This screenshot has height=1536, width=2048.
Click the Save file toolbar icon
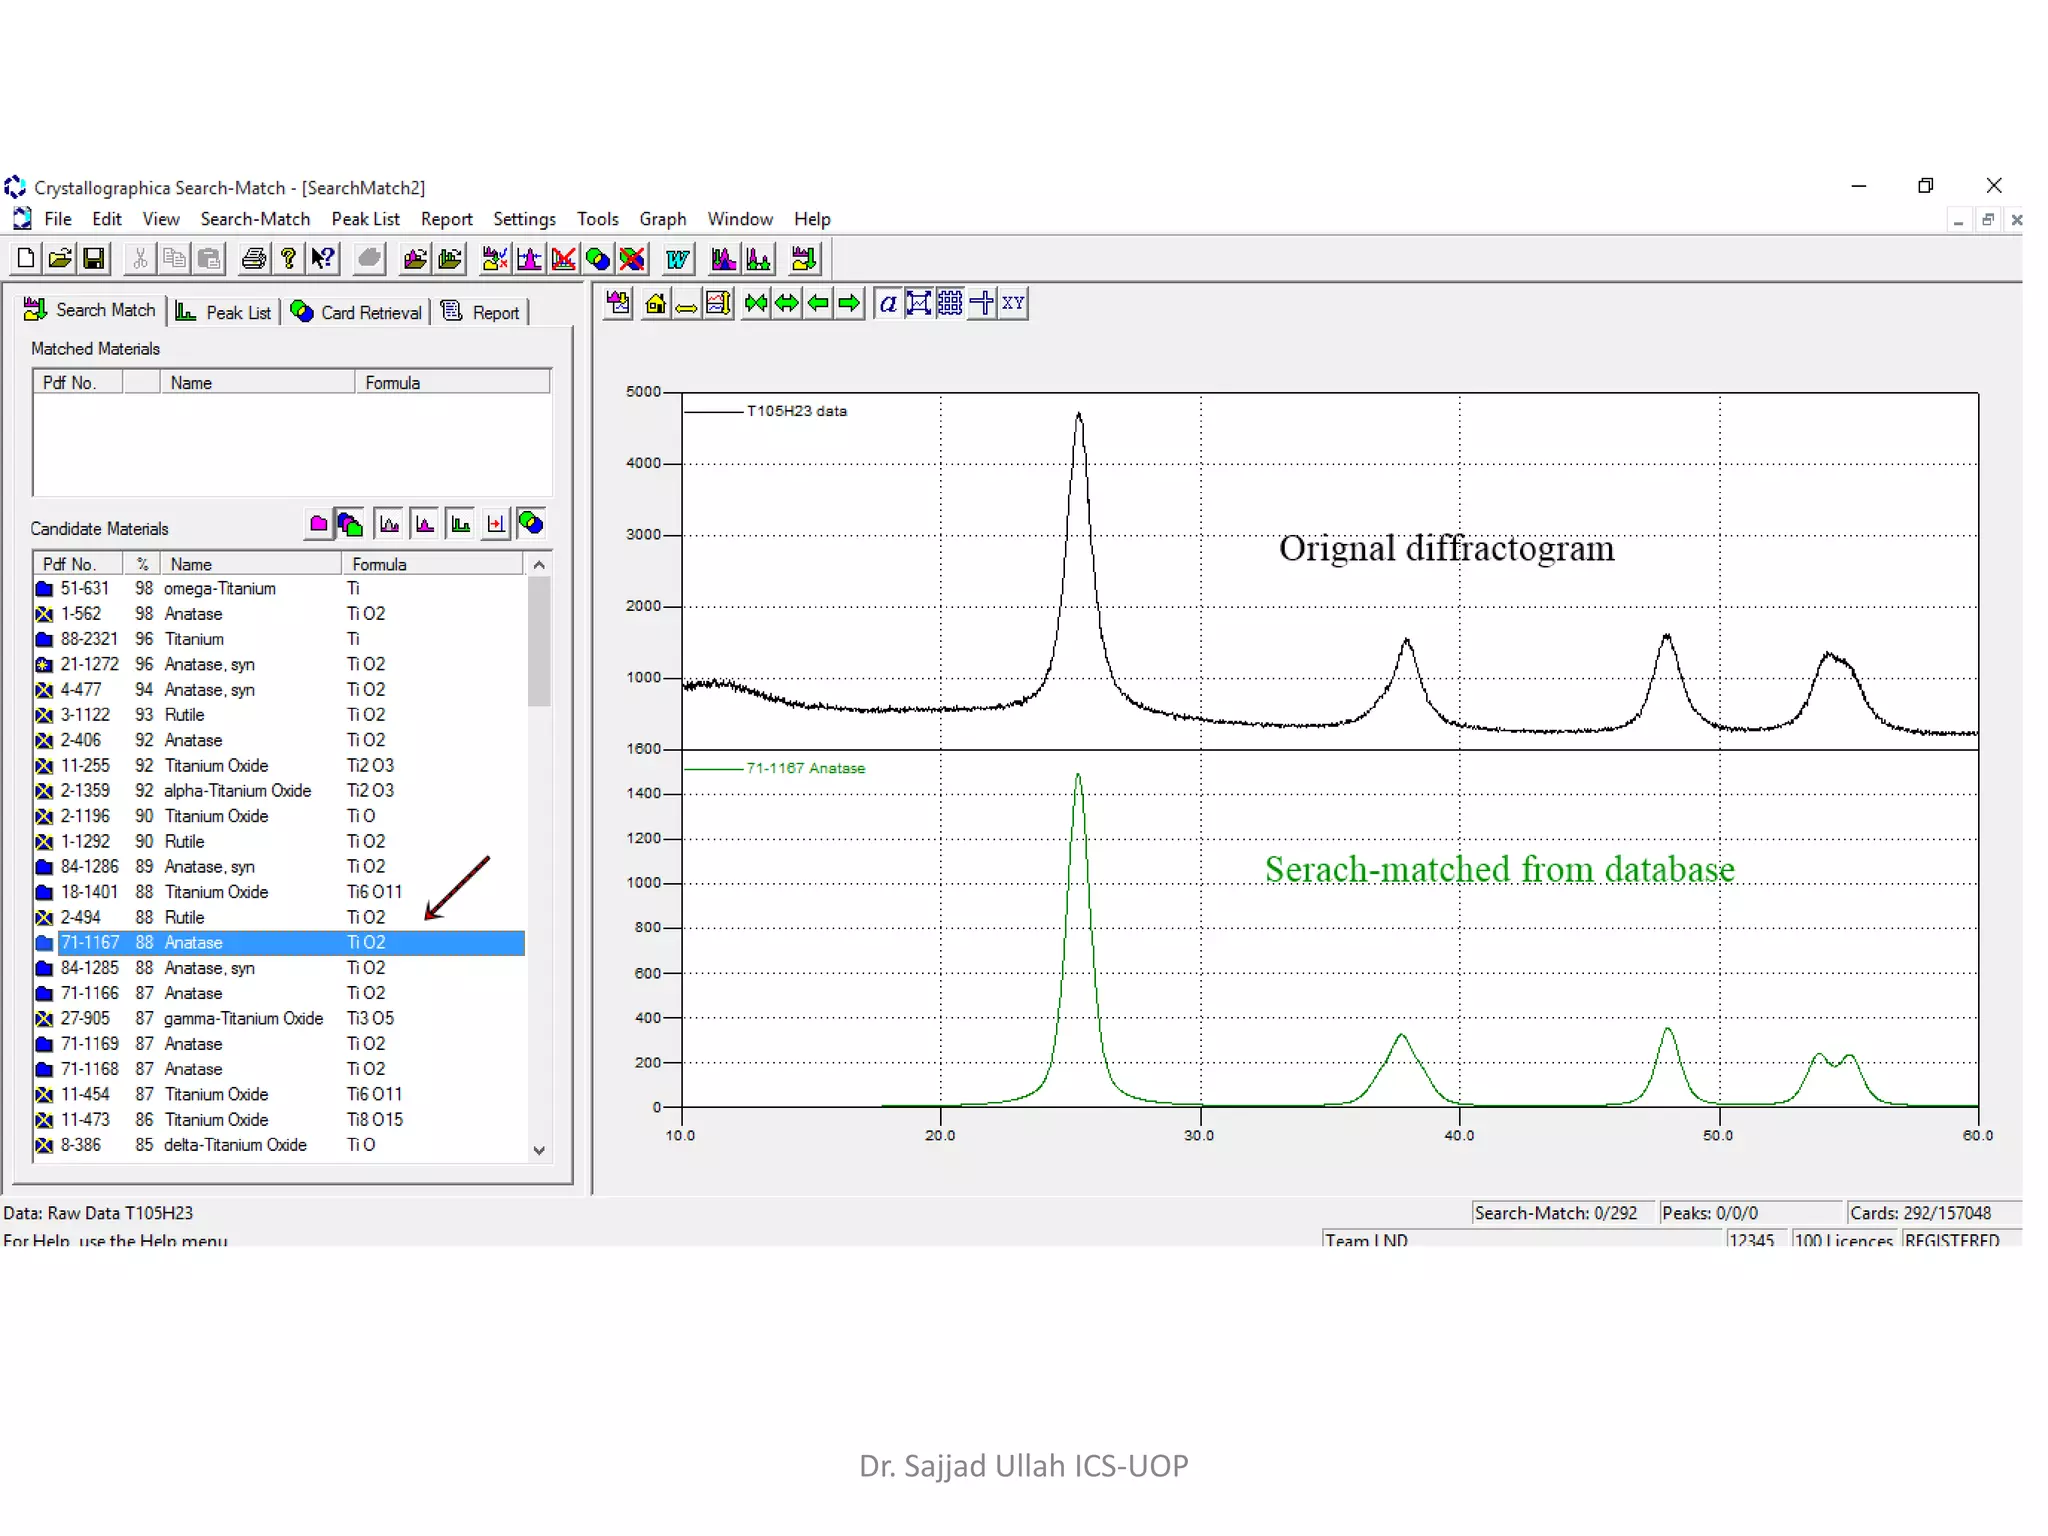coord(94,259)
